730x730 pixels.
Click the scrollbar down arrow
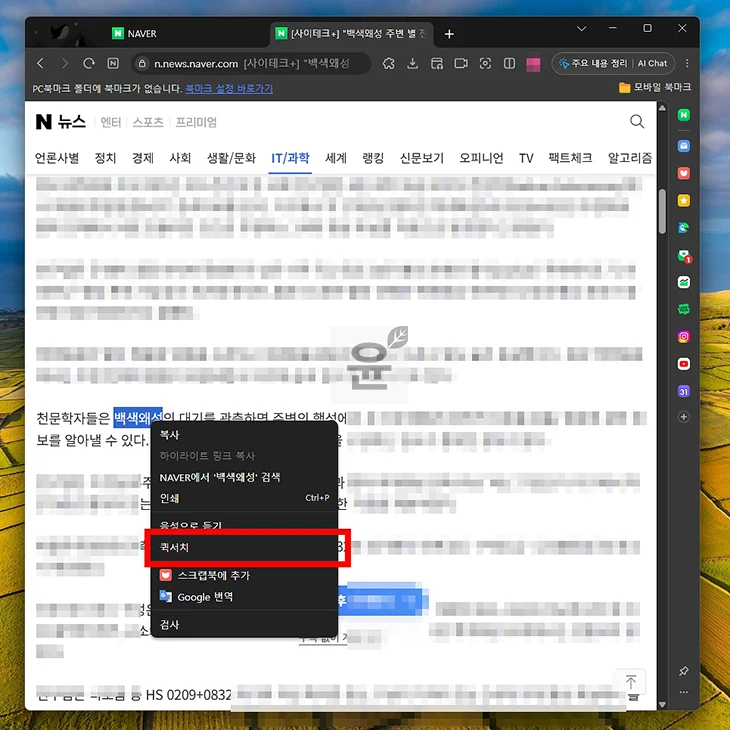click(662, 704)
